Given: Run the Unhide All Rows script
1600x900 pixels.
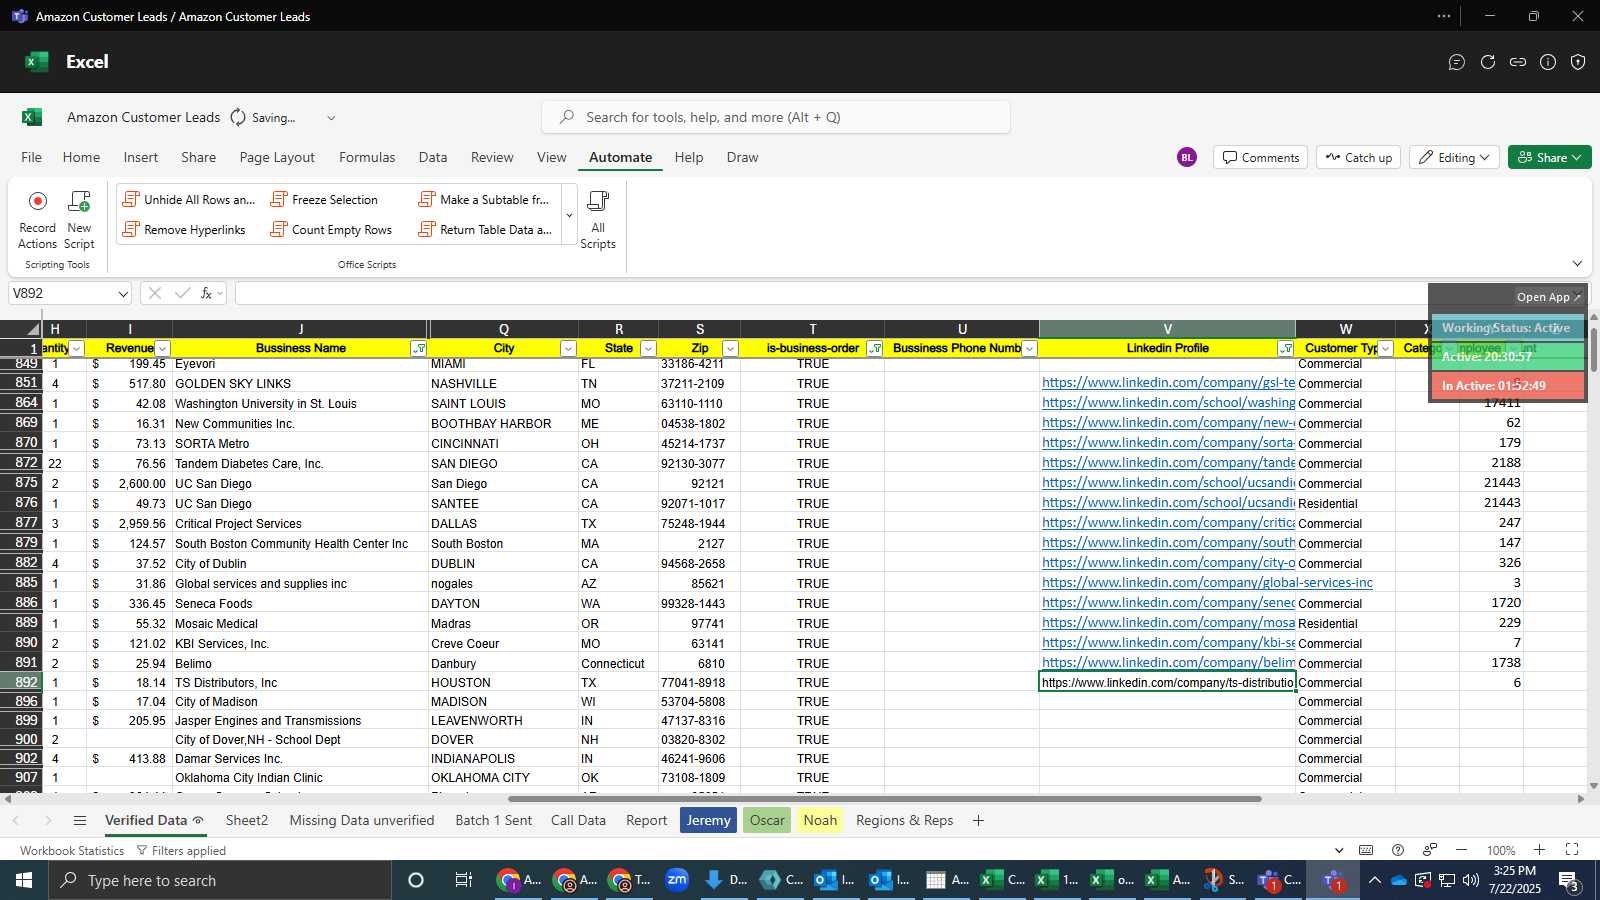Looking at the screenshot, I should (189, 200).
